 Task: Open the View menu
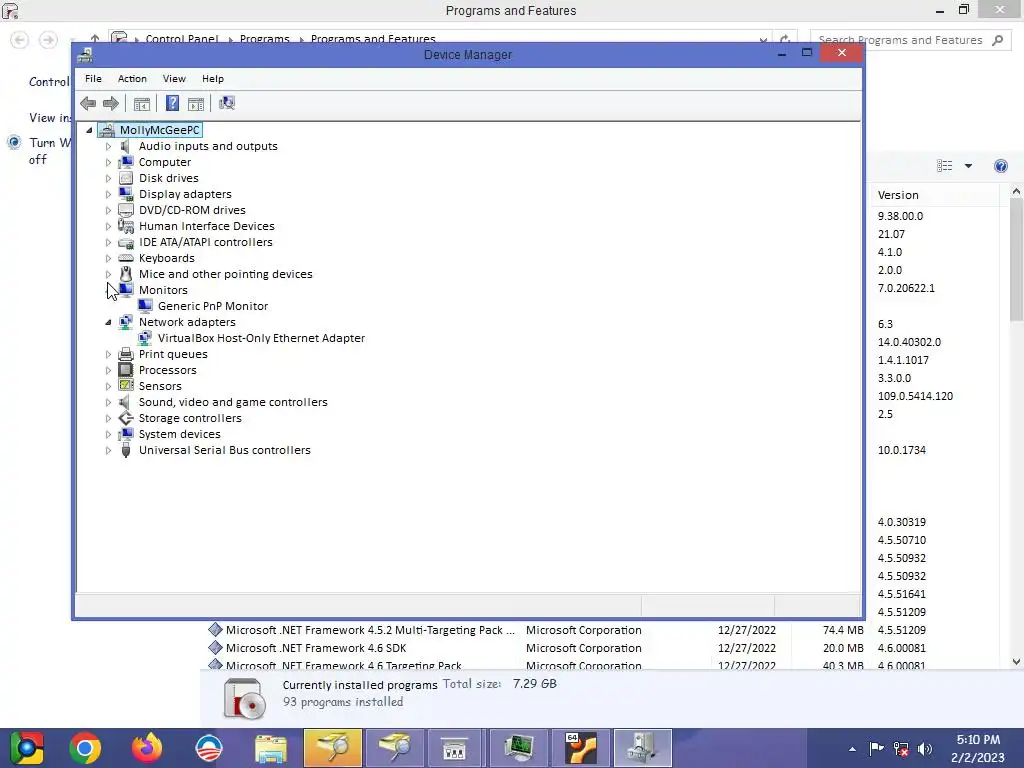[174, 78]
